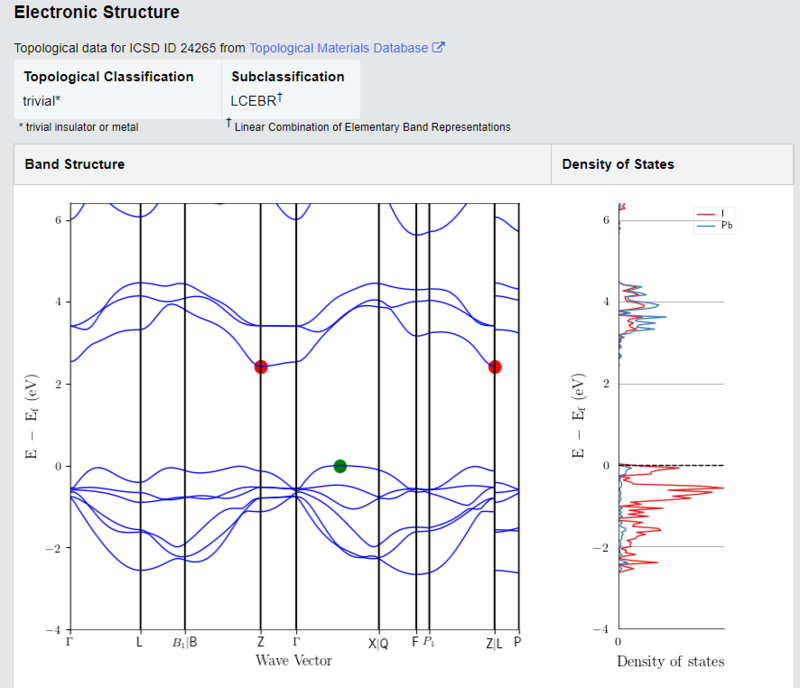Open the Topological Materials Database link

pyautogui.click(x=339, y=48)
